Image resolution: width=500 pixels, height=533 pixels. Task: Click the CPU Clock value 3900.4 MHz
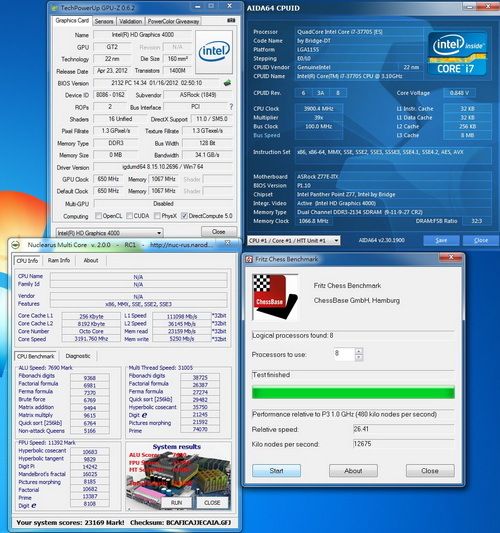(318, 109)
